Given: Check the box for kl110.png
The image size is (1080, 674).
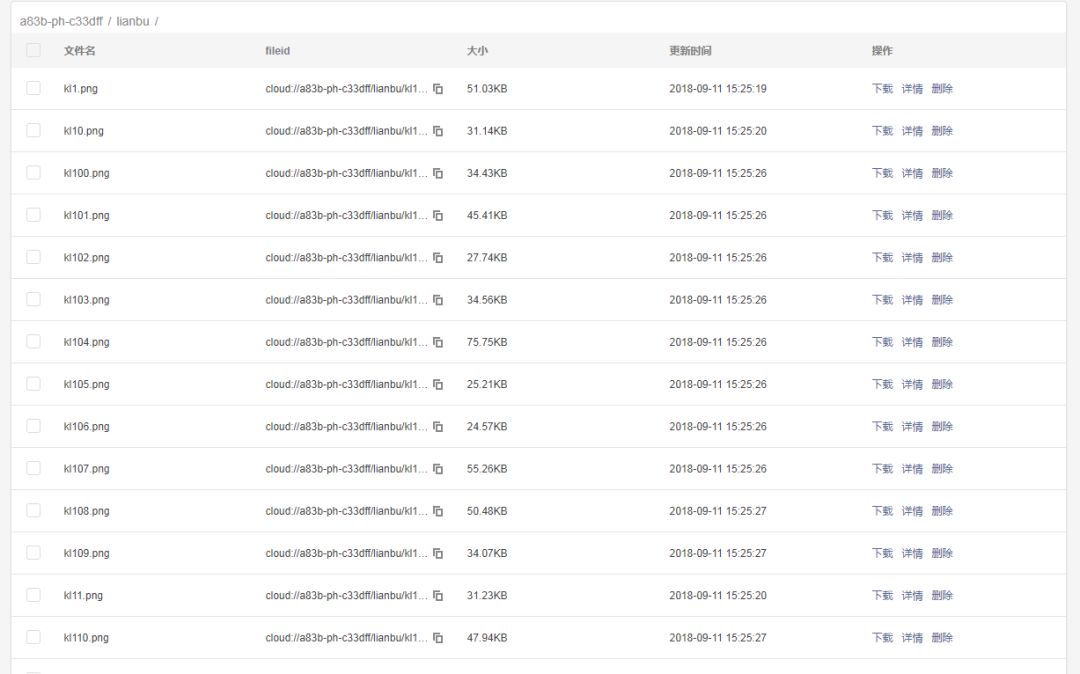Looking at the screenshot, I should tap(33, 638).
